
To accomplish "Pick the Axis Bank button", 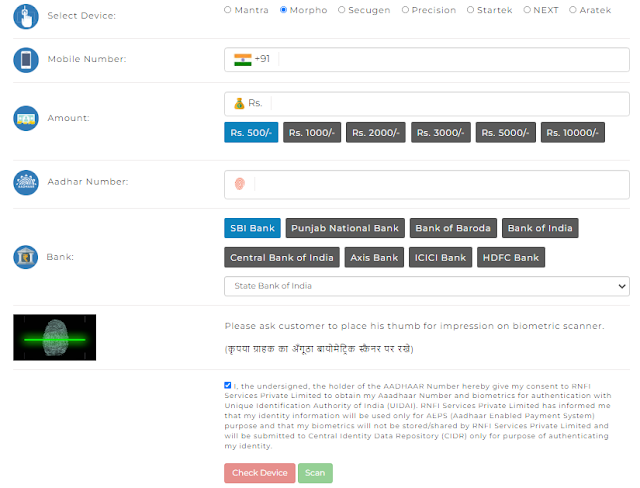I will click(x=374, y=257).
